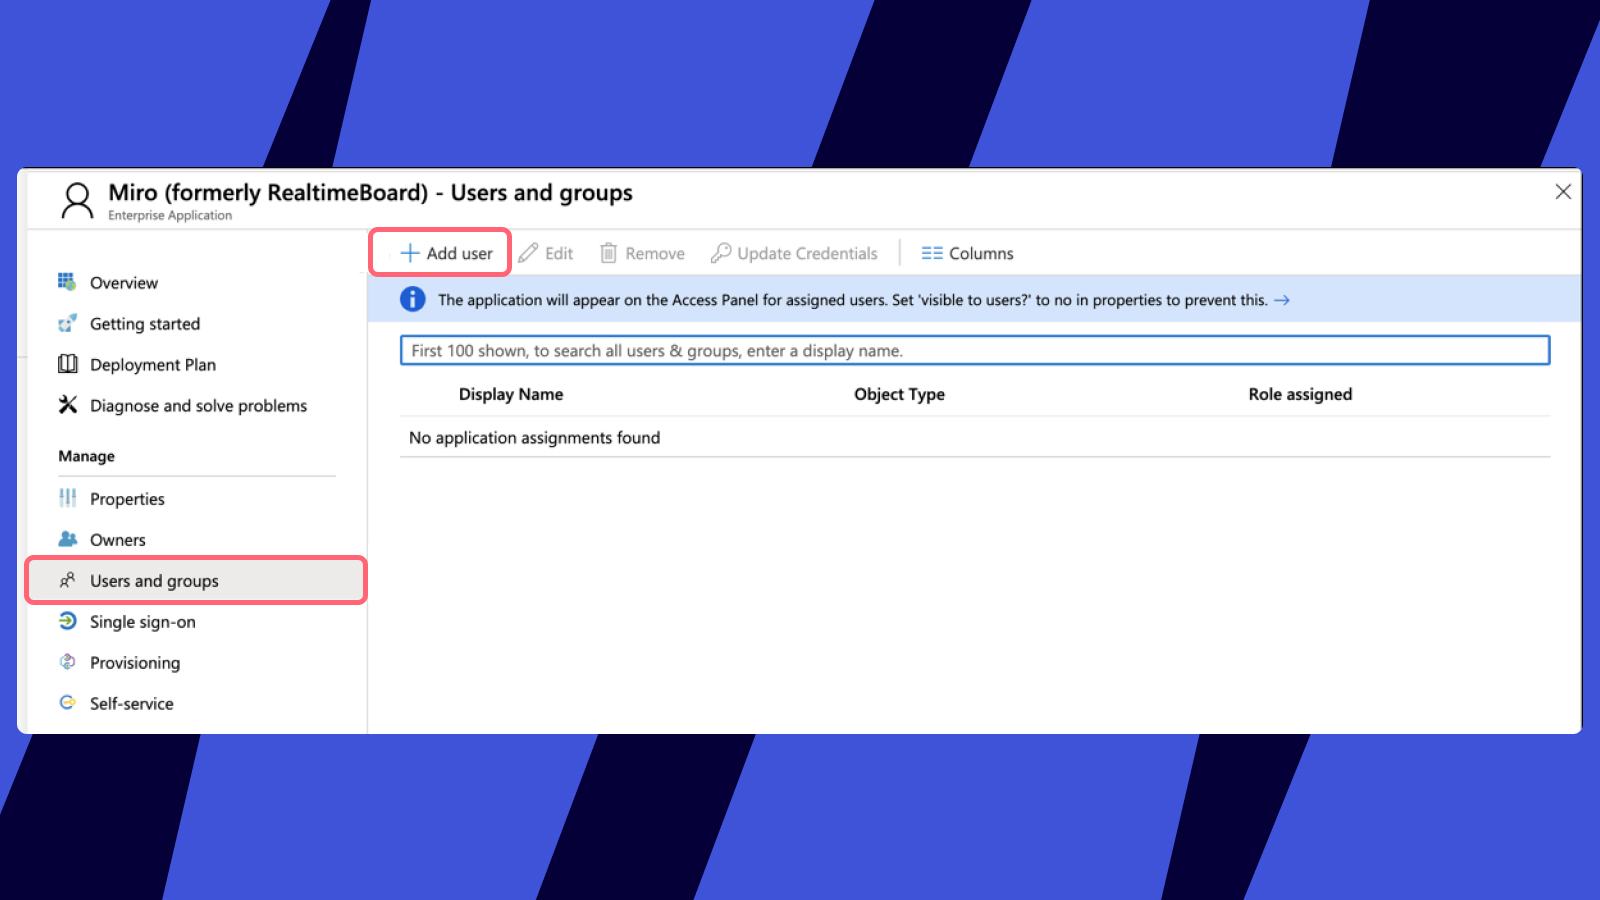Open Update Credentials
The height and width of the screenshot is (900, 1600).
[793, 252]
